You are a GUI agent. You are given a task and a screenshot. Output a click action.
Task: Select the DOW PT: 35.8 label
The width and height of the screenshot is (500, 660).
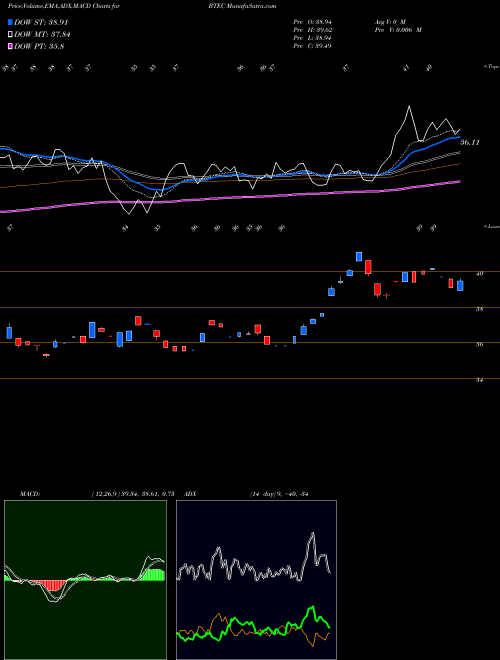coord(39,46)
